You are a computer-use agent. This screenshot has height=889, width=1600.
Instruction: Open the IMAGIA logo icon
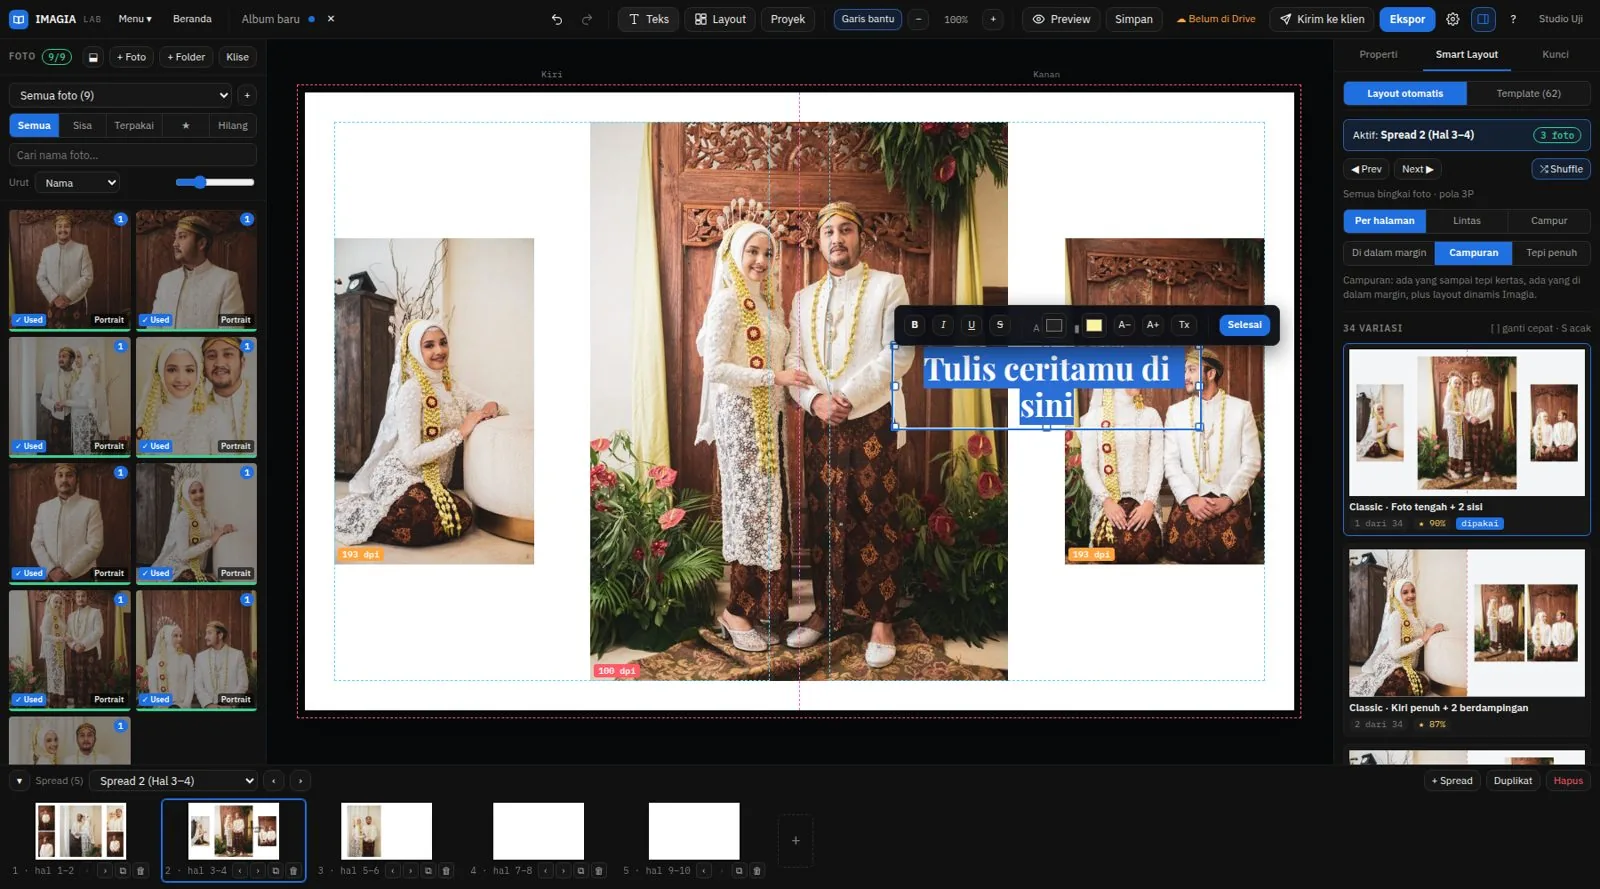point(18,19)
